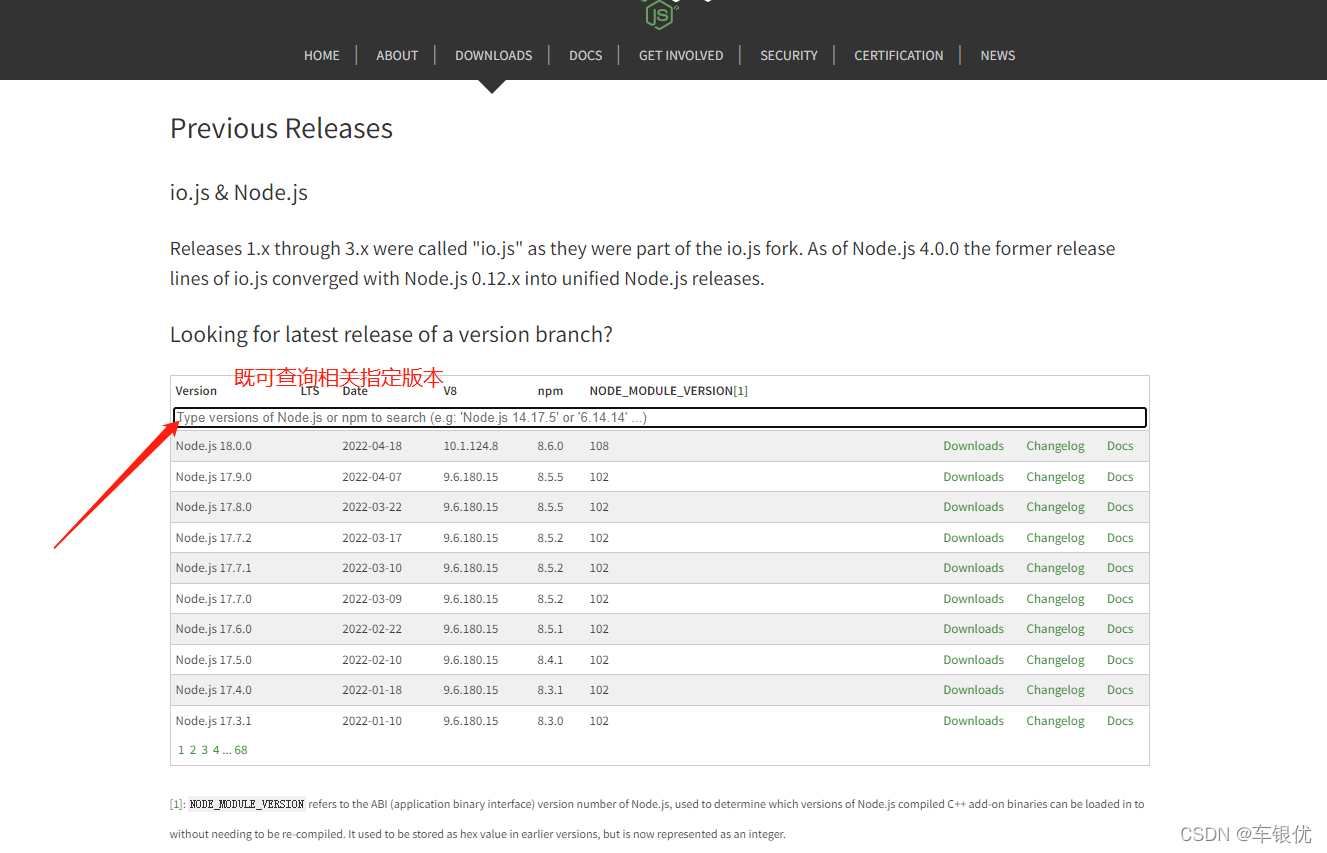The image size is (1327, 853).
Task: Open Changelog for Node.js 17.3.1
Action: (1055, 721)
